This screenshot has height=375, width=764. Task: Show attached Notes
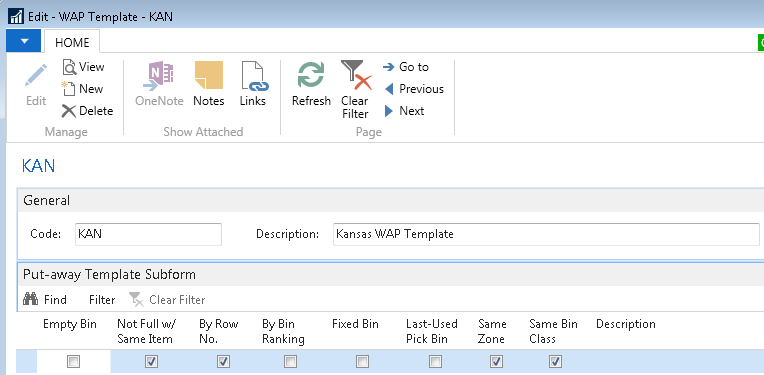pyautogui.click(x=209, y=84)
